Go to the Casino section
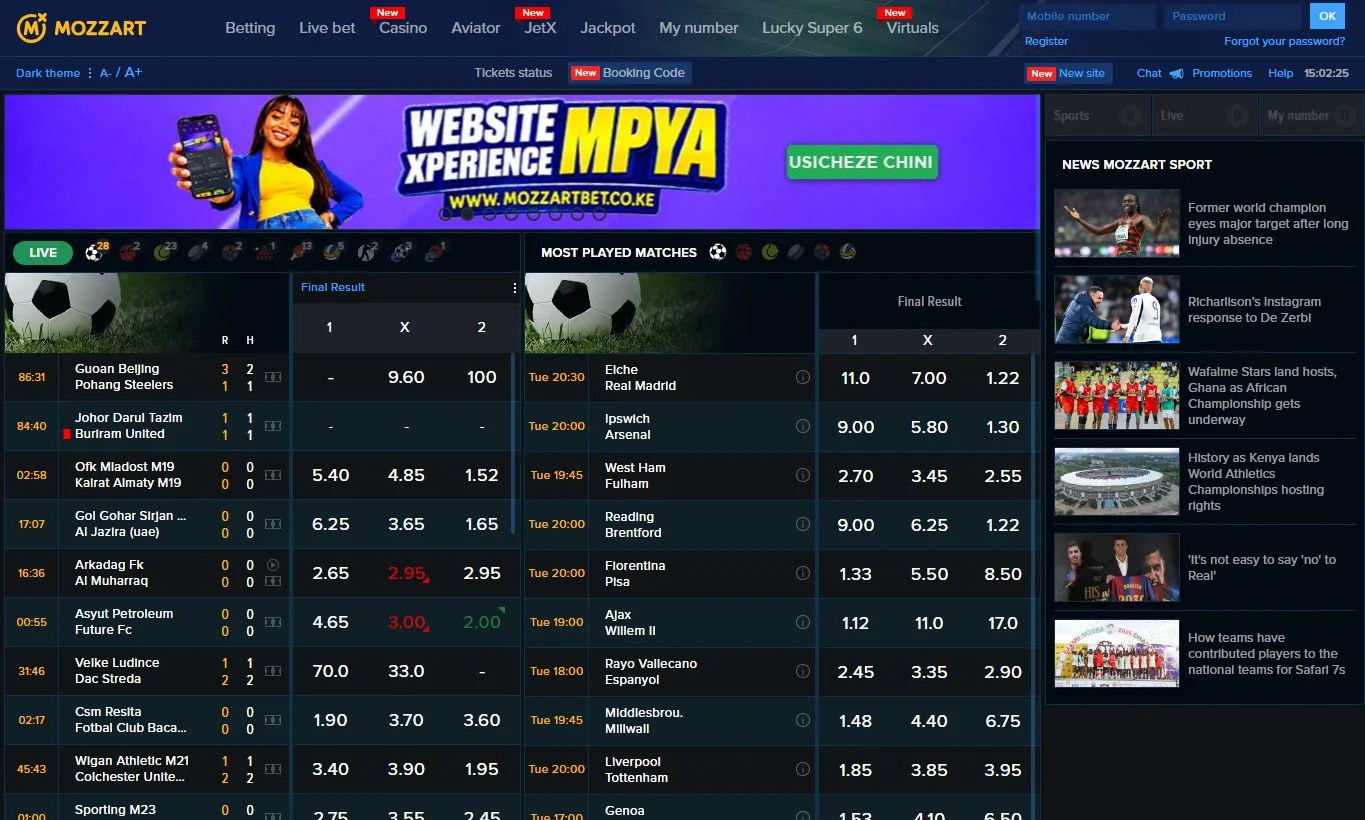This screenshot has height=820, width=1365. (x=403, y=28)
